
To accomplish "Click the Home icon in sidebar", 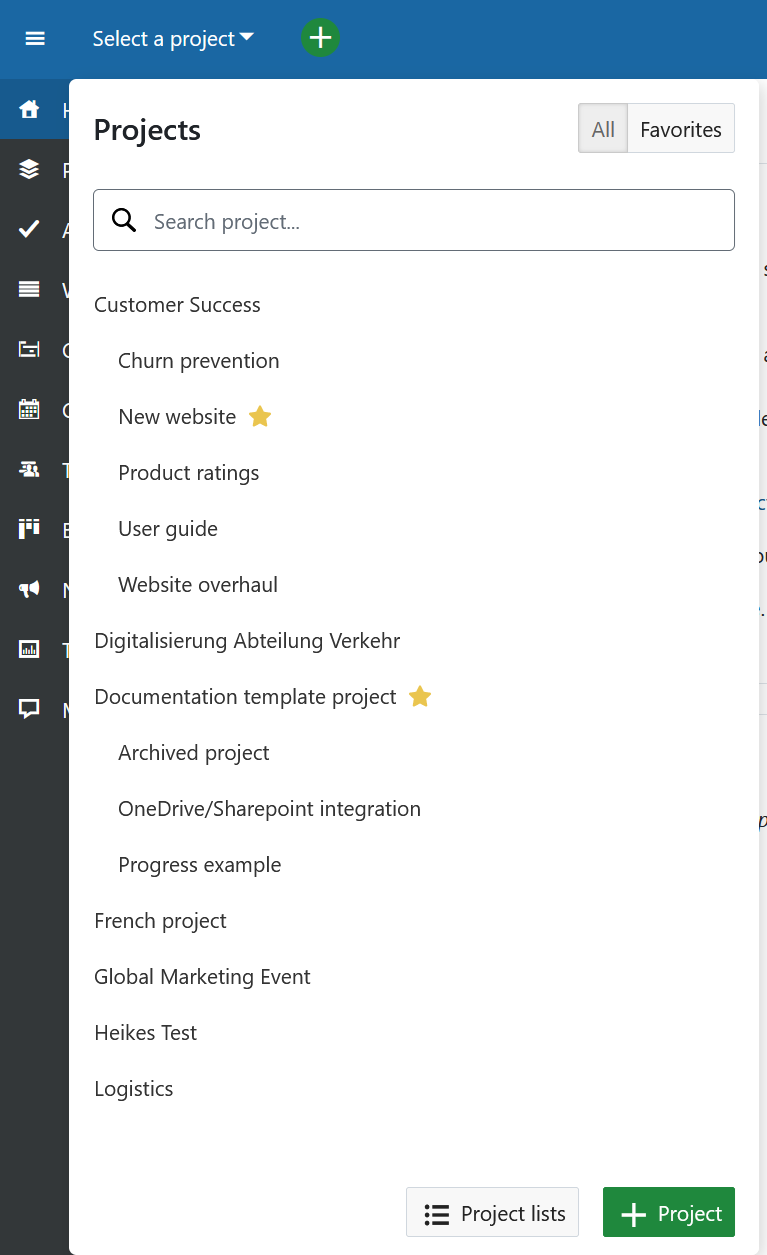I will 30,110.
